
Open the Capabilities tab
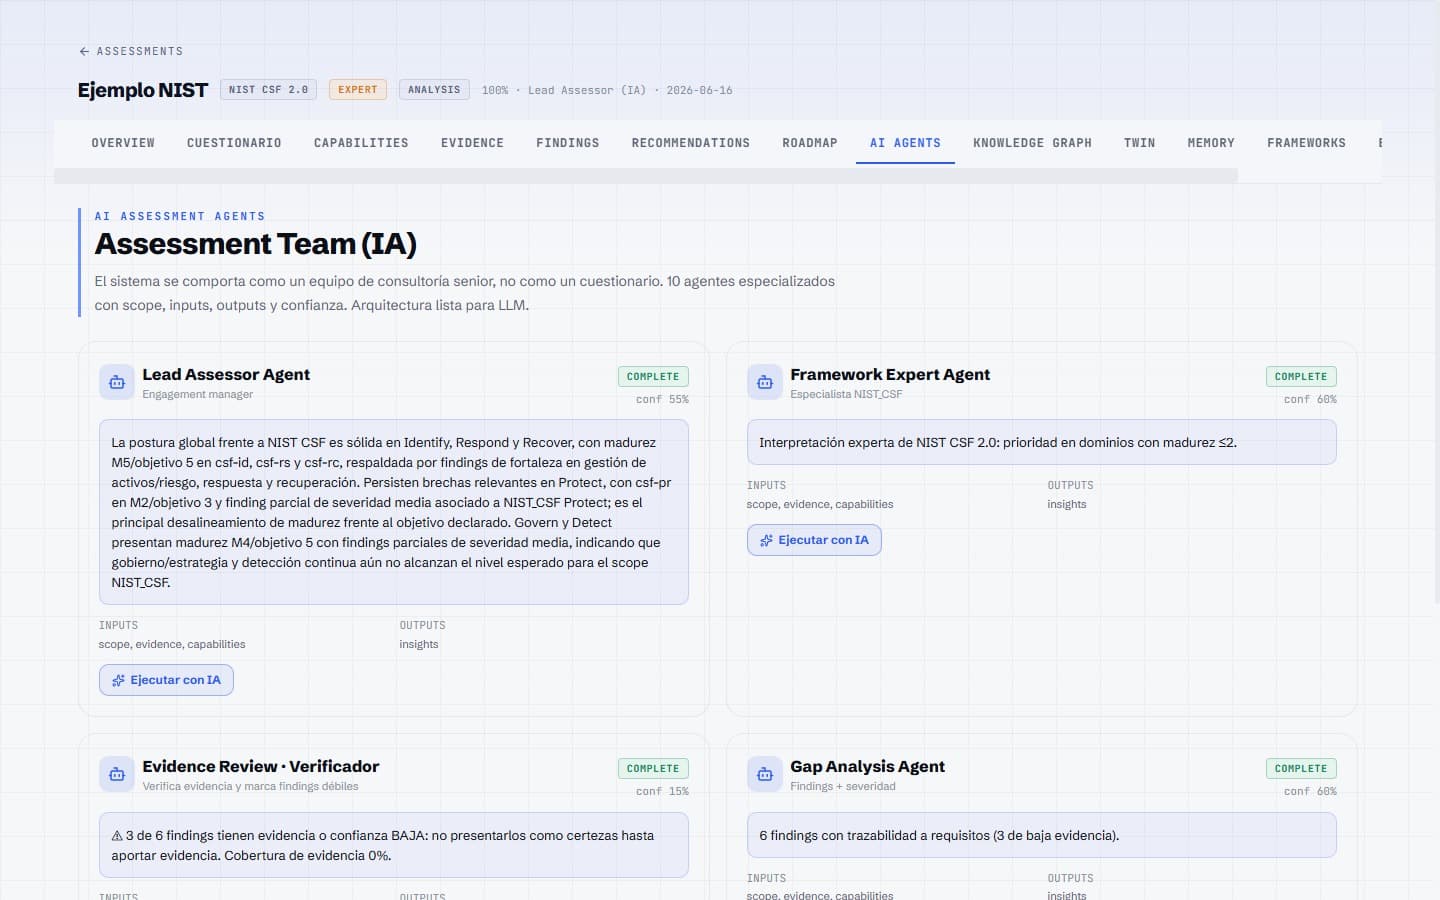tap(361, 143)
